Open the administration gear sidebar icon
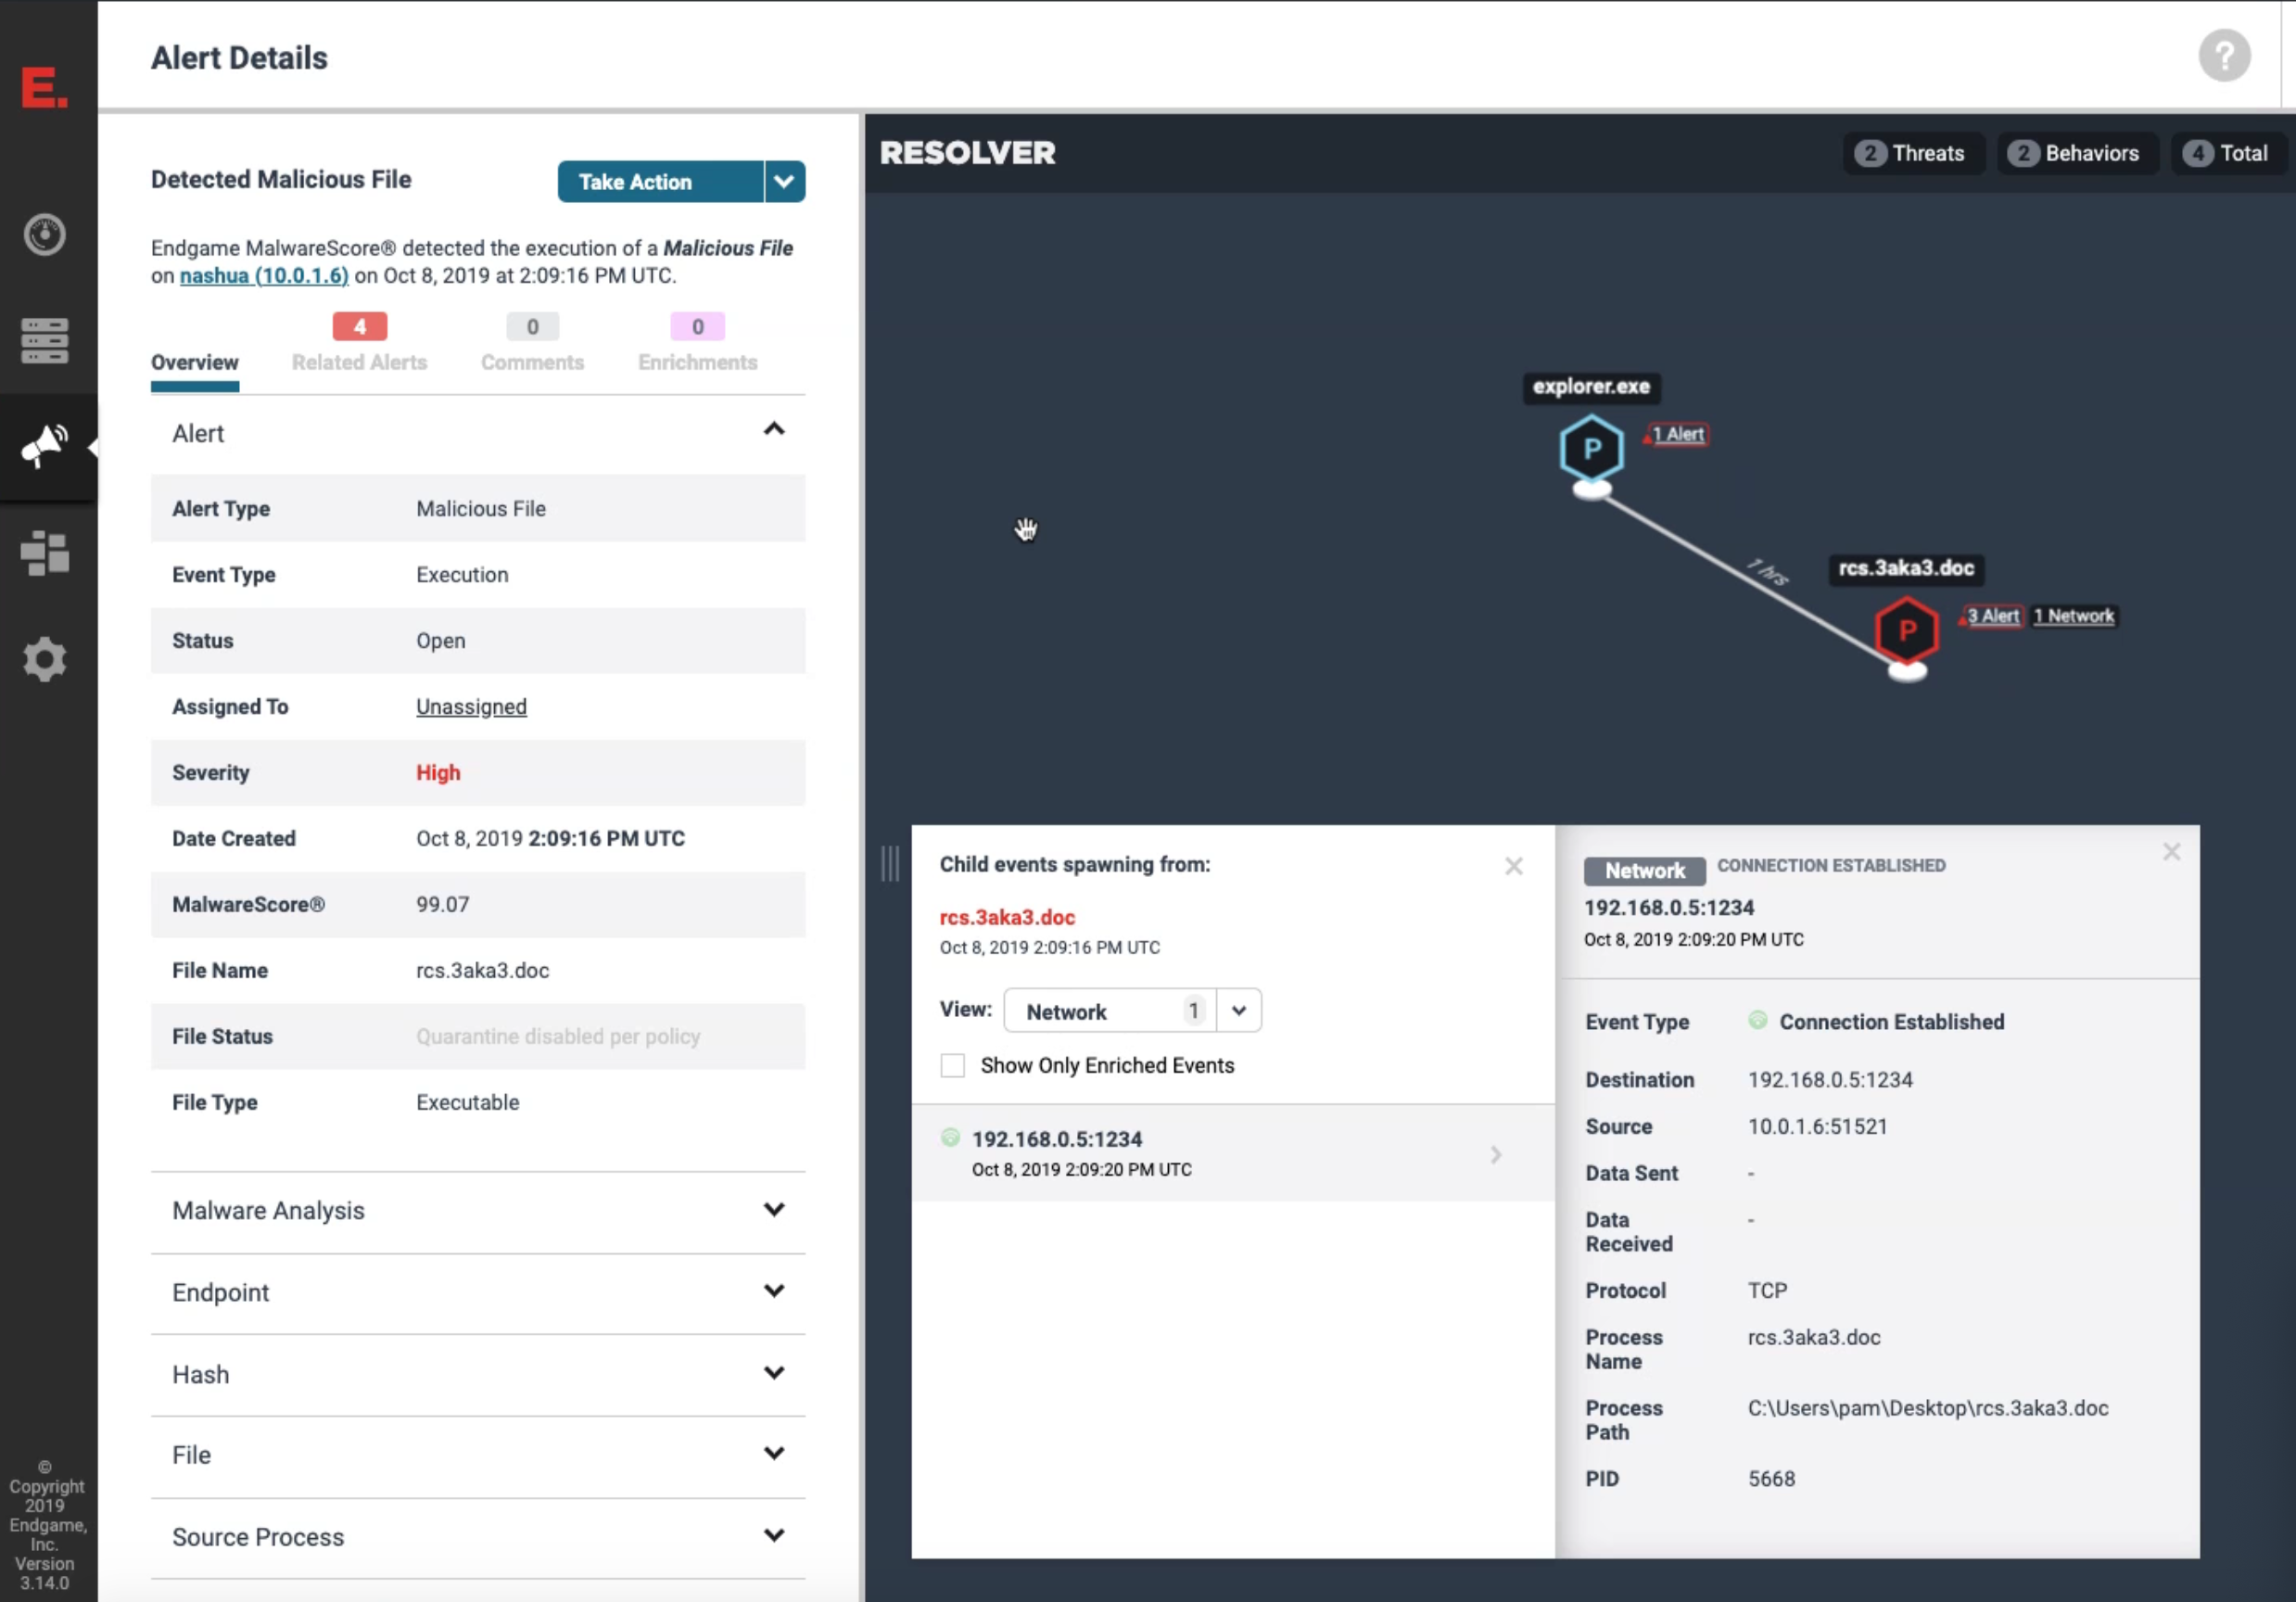Viewport: 2296px width, 1602px height. tap(45, 660)
